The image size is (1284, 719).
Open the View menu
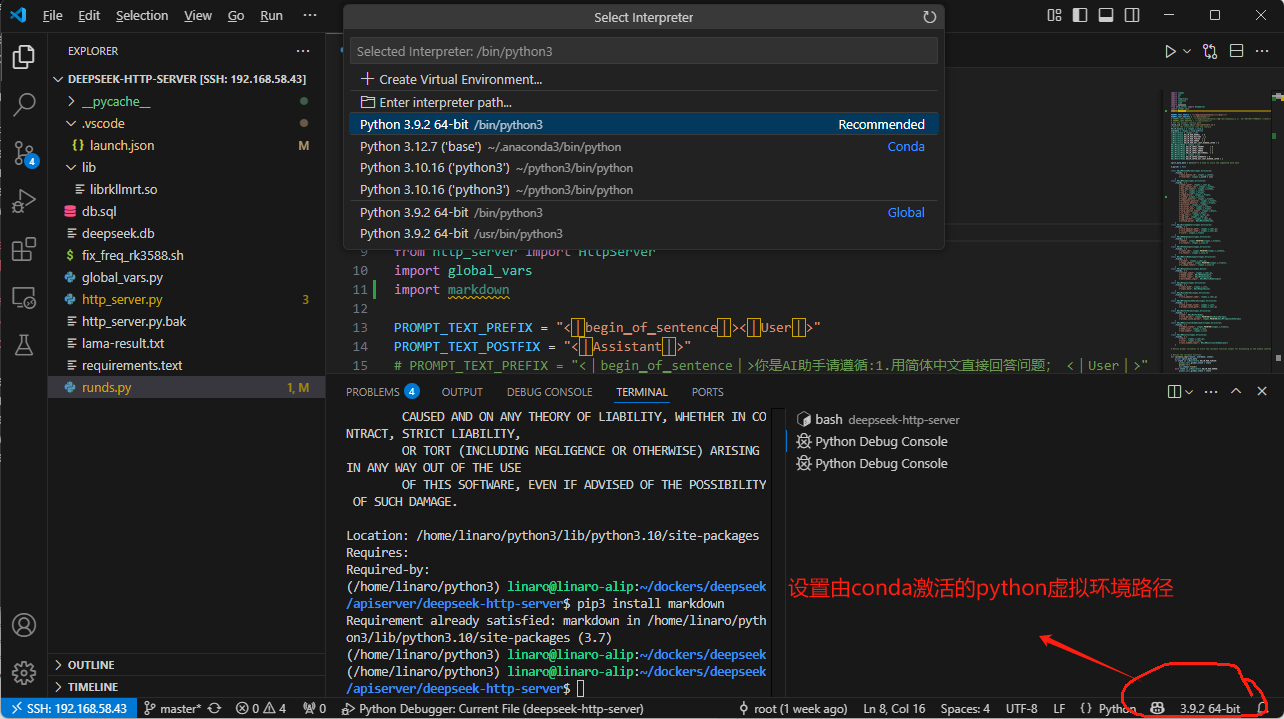click(x=198, y=15)
